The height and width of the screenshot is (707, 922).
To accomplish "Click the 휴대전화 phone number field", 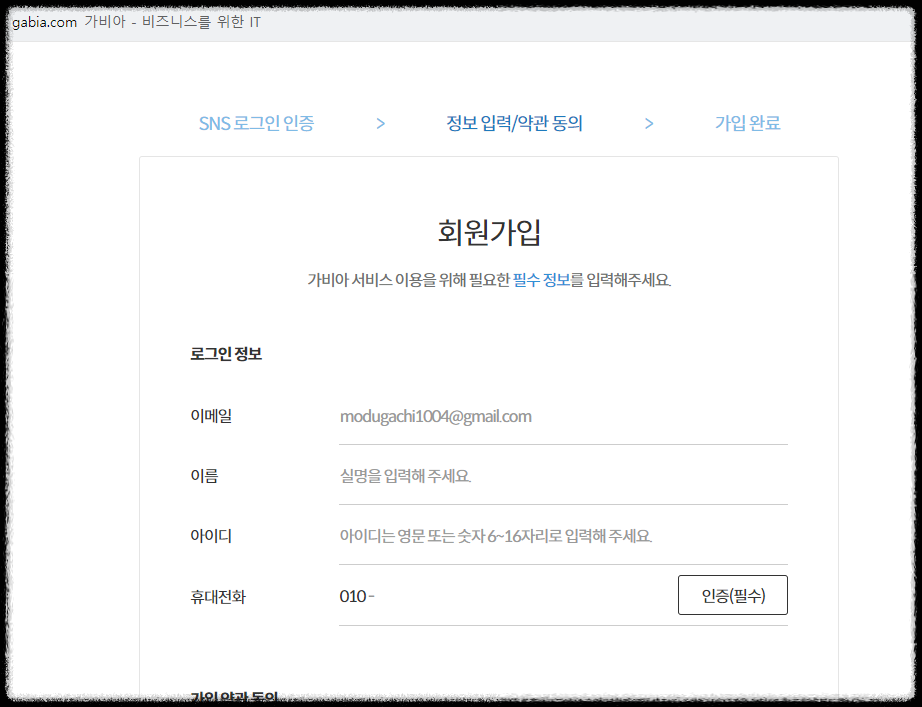I will [500, 596].
